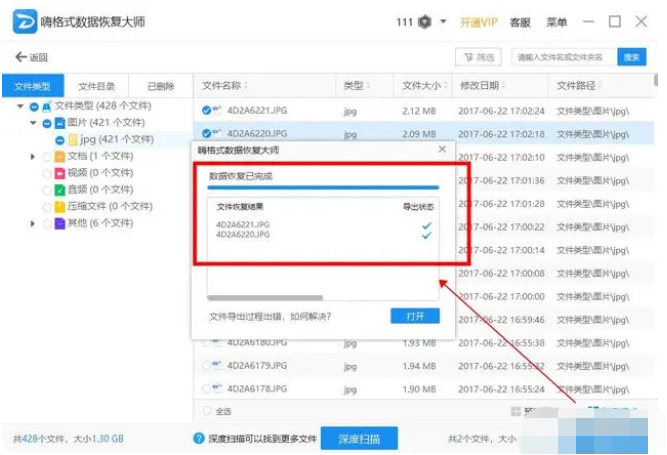Start 深度扫描 deep scan

(359, 438)
